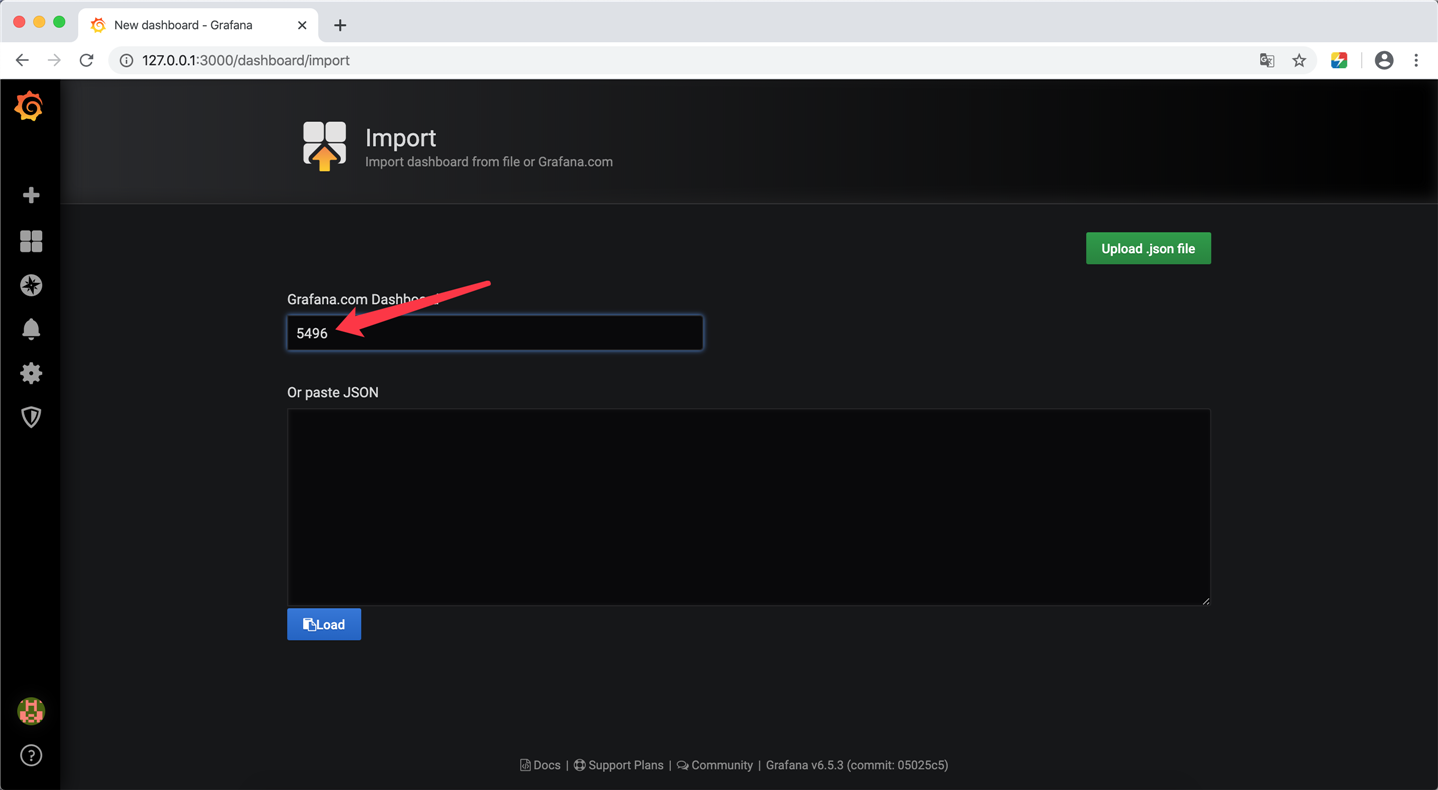The width and height of the screenshot is (1438, 790).
Task: Open the translate page icon
Action: click(1267, 60)
